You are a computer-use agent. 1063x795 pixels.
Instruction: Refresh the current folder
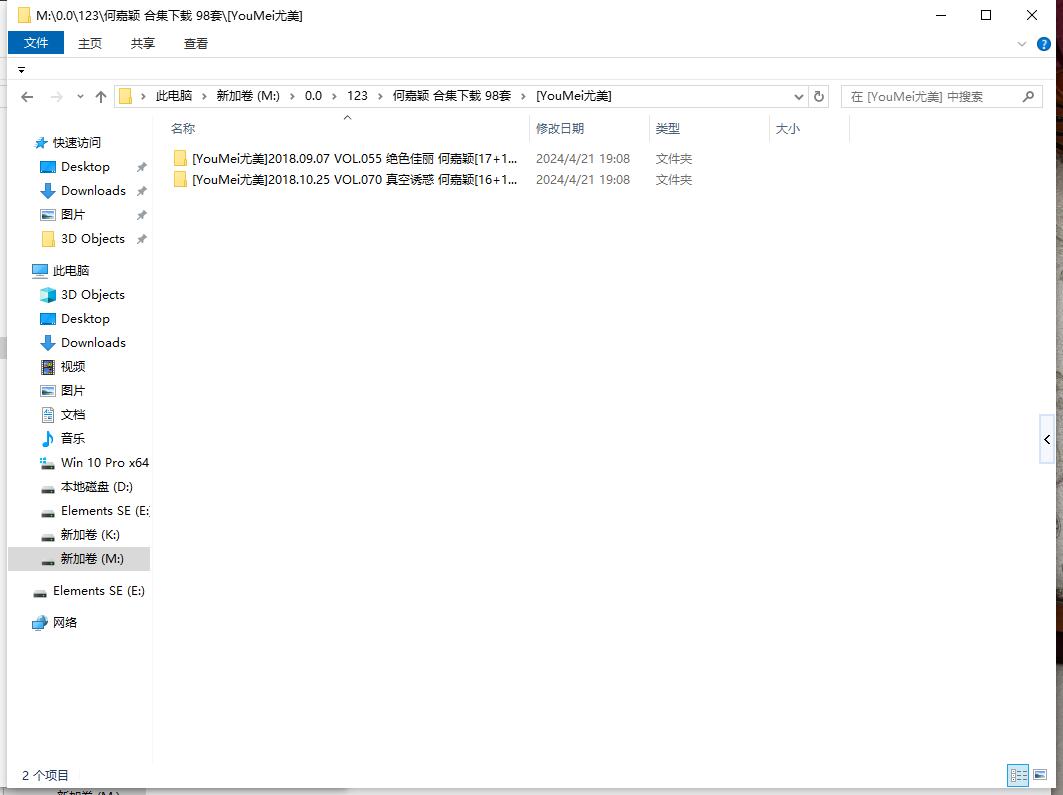point(819,97)
